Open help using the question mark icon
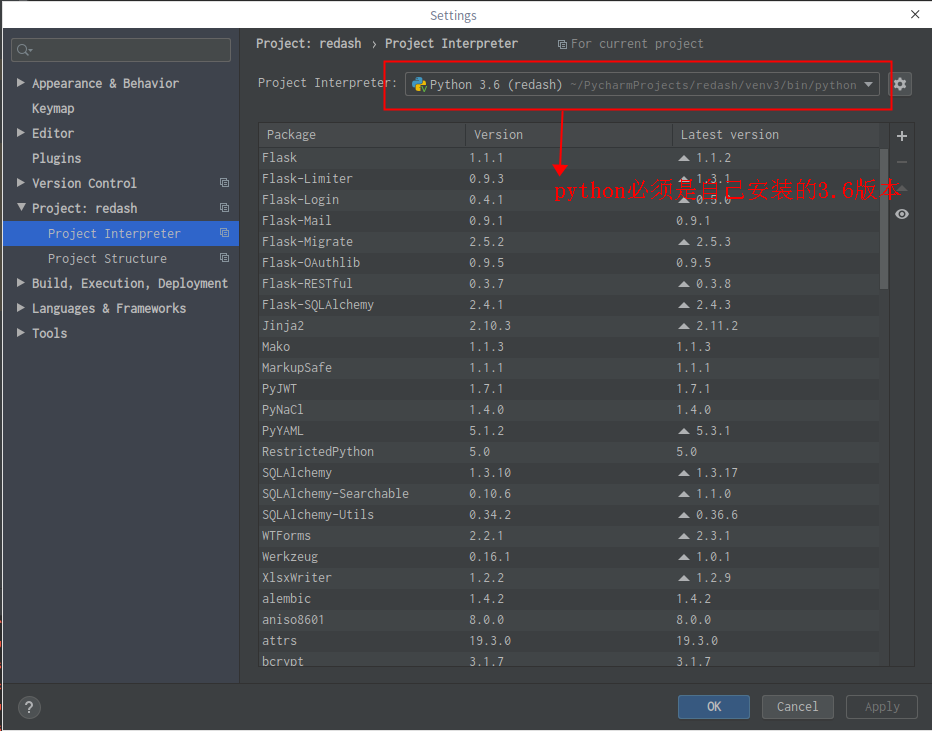Viewport: 932px width, 731px height. (28, 707)
